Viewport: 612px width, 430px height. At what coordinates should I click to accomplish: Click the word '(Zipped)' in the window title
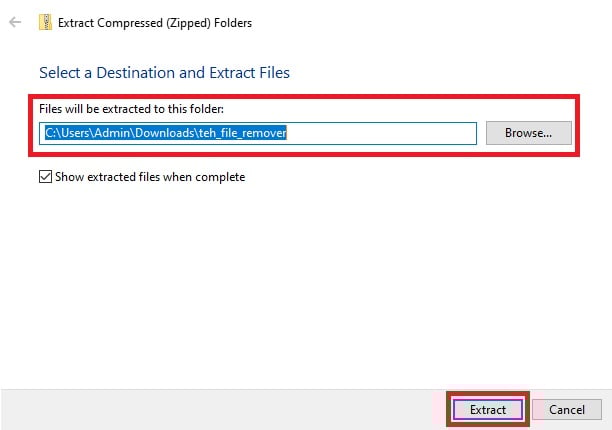coord(189,23)
